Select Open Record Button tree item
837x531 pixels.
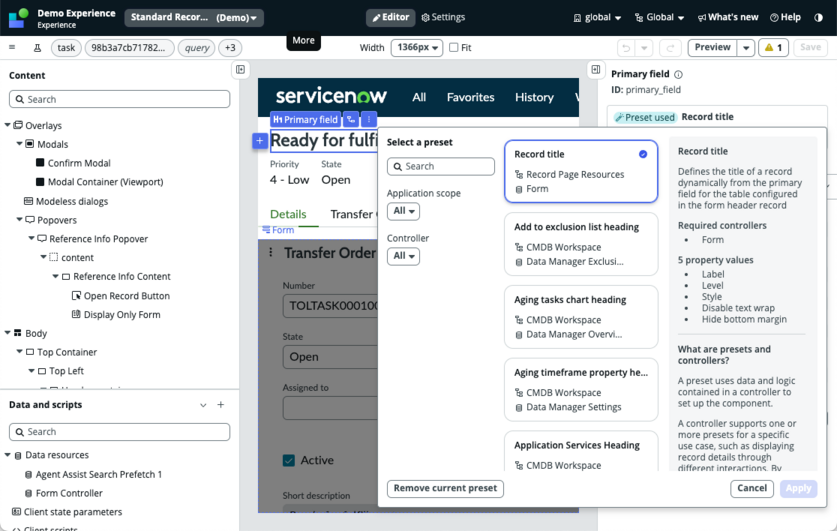[127, 296]
